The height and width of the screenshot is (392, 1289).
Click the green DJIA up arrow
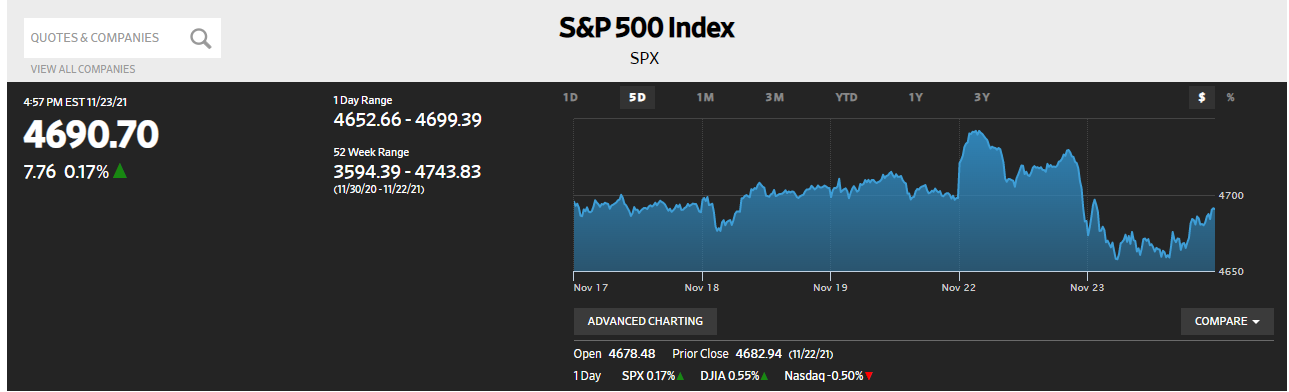(764, 375)
